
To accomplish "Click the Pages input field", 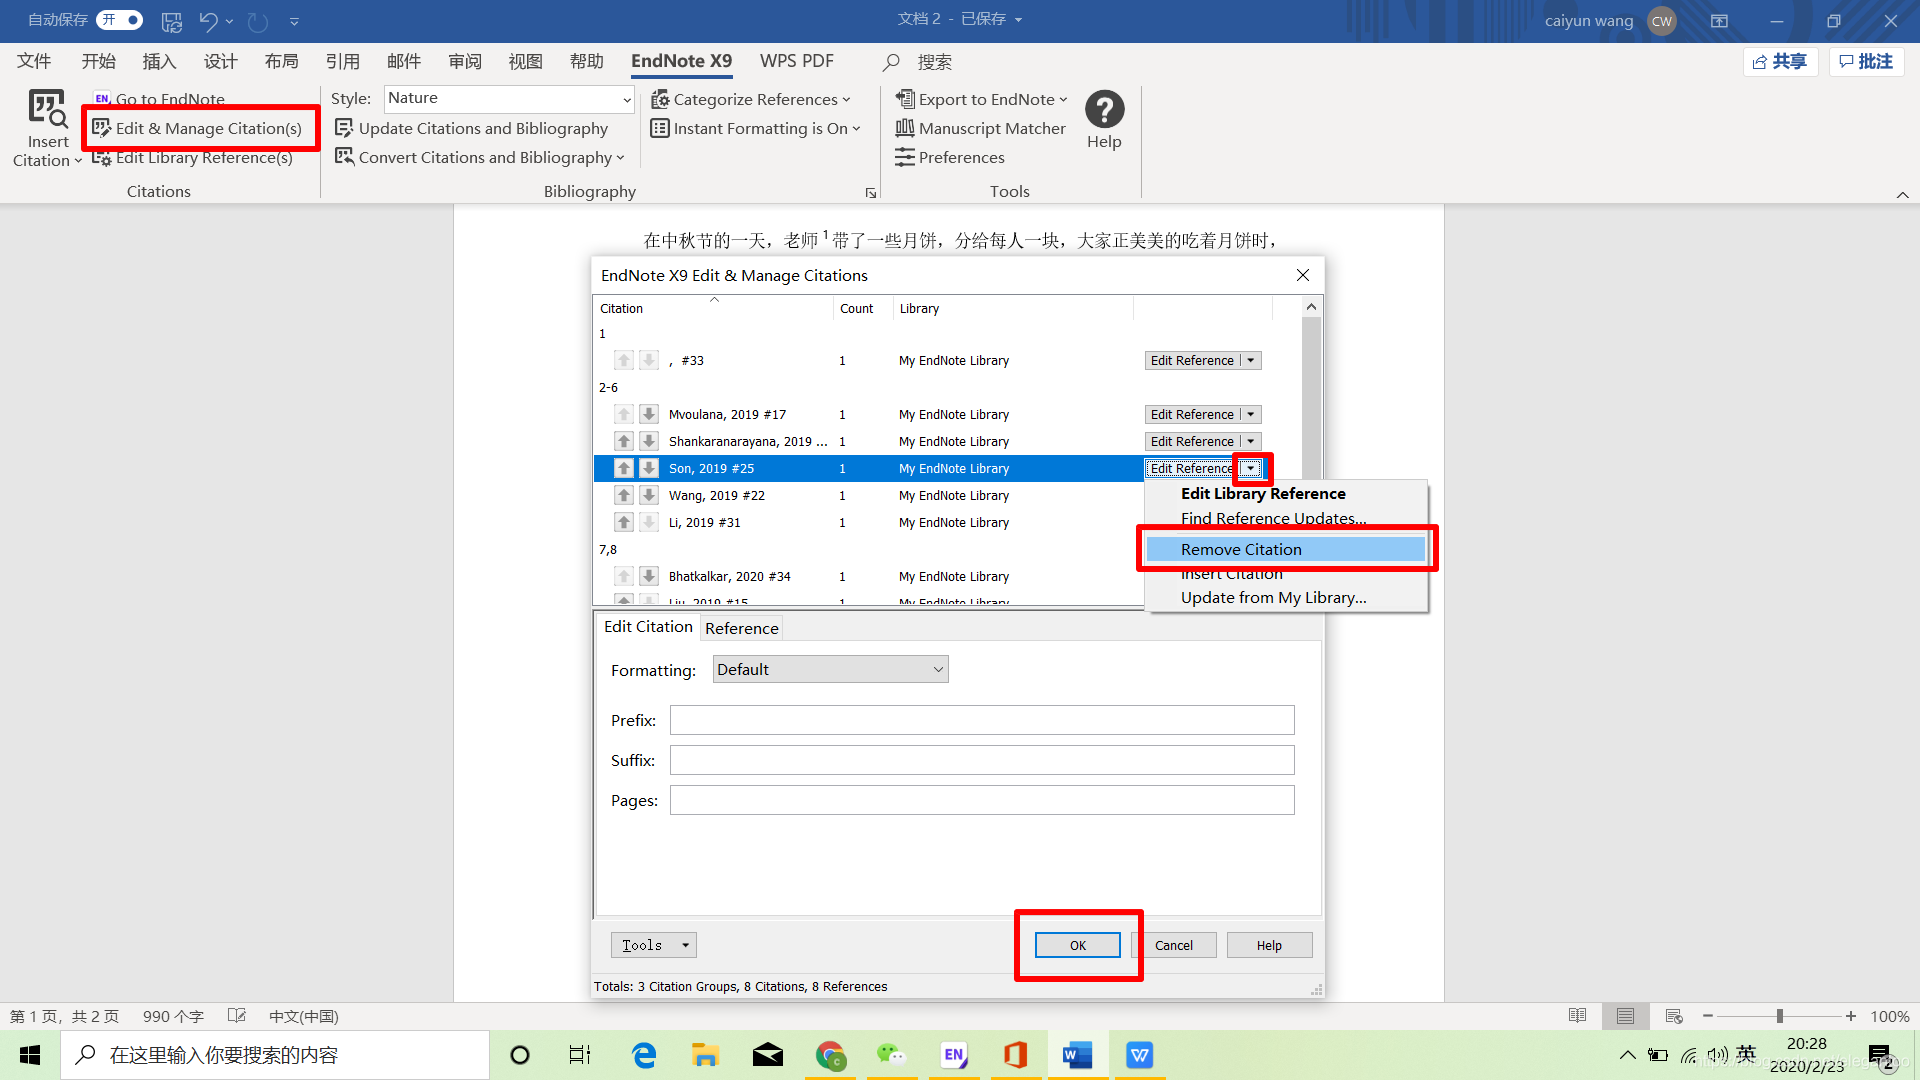I will [x=982, y=800].
